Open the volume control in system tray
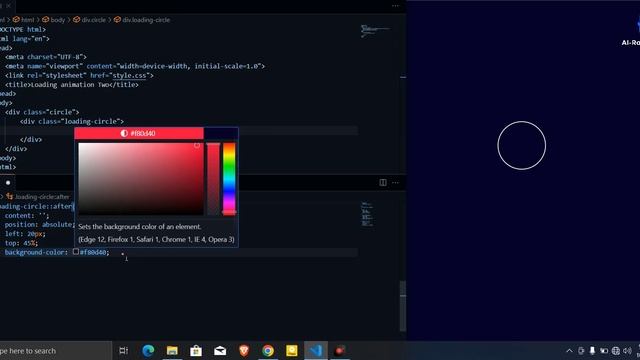640x360 pixels. (627, 351)
